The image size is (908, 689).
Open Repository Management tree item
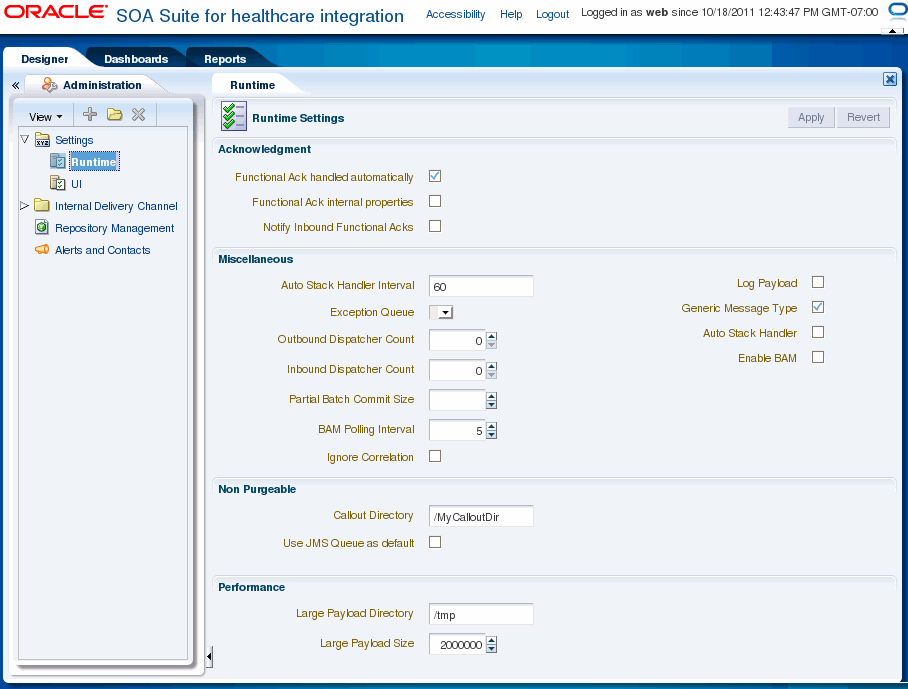pyautogui.click(x=115, y=228)
